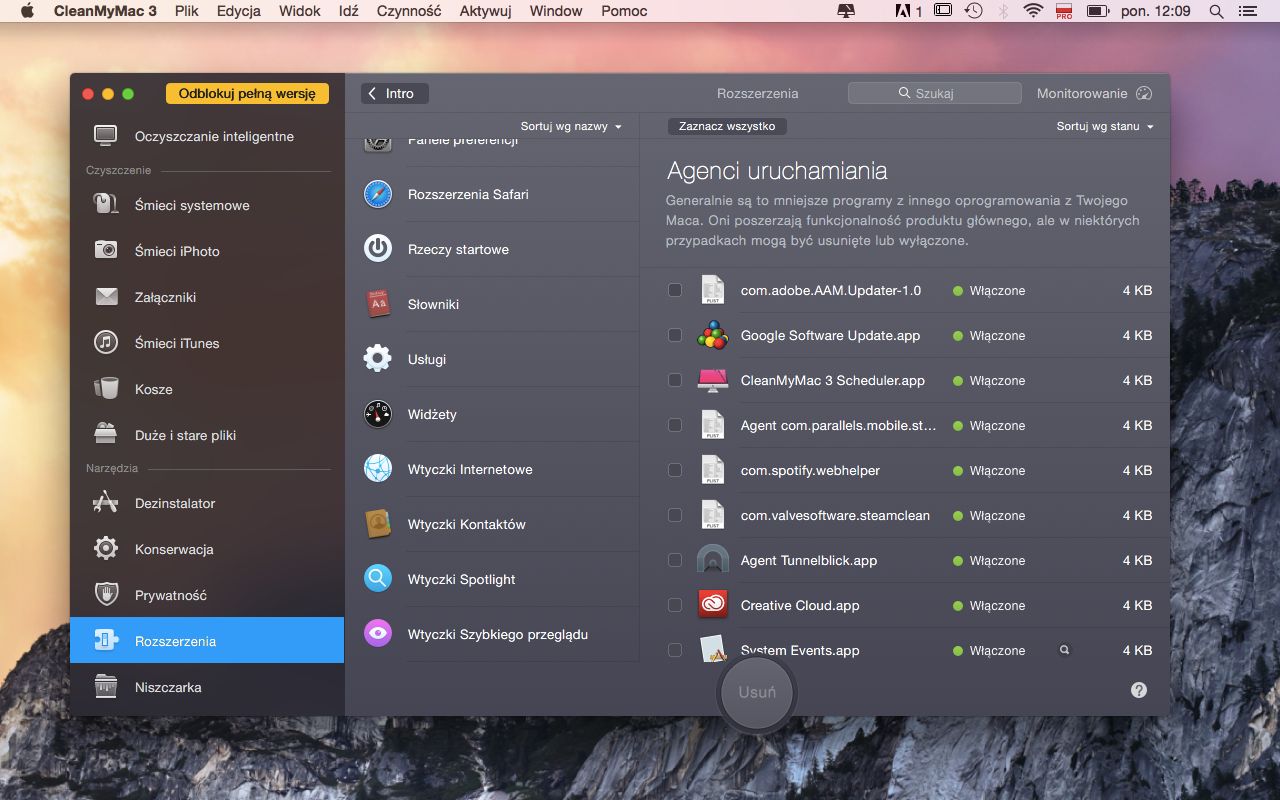Select Duże i stare pliki icon

pyautogui.click(x=105, y=434)
